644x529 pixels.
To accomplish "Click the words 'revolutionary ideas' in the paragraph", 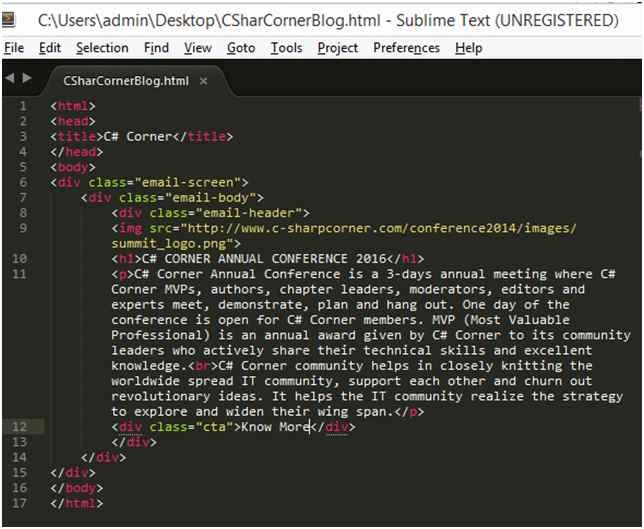I will click(x=184, y=397).
